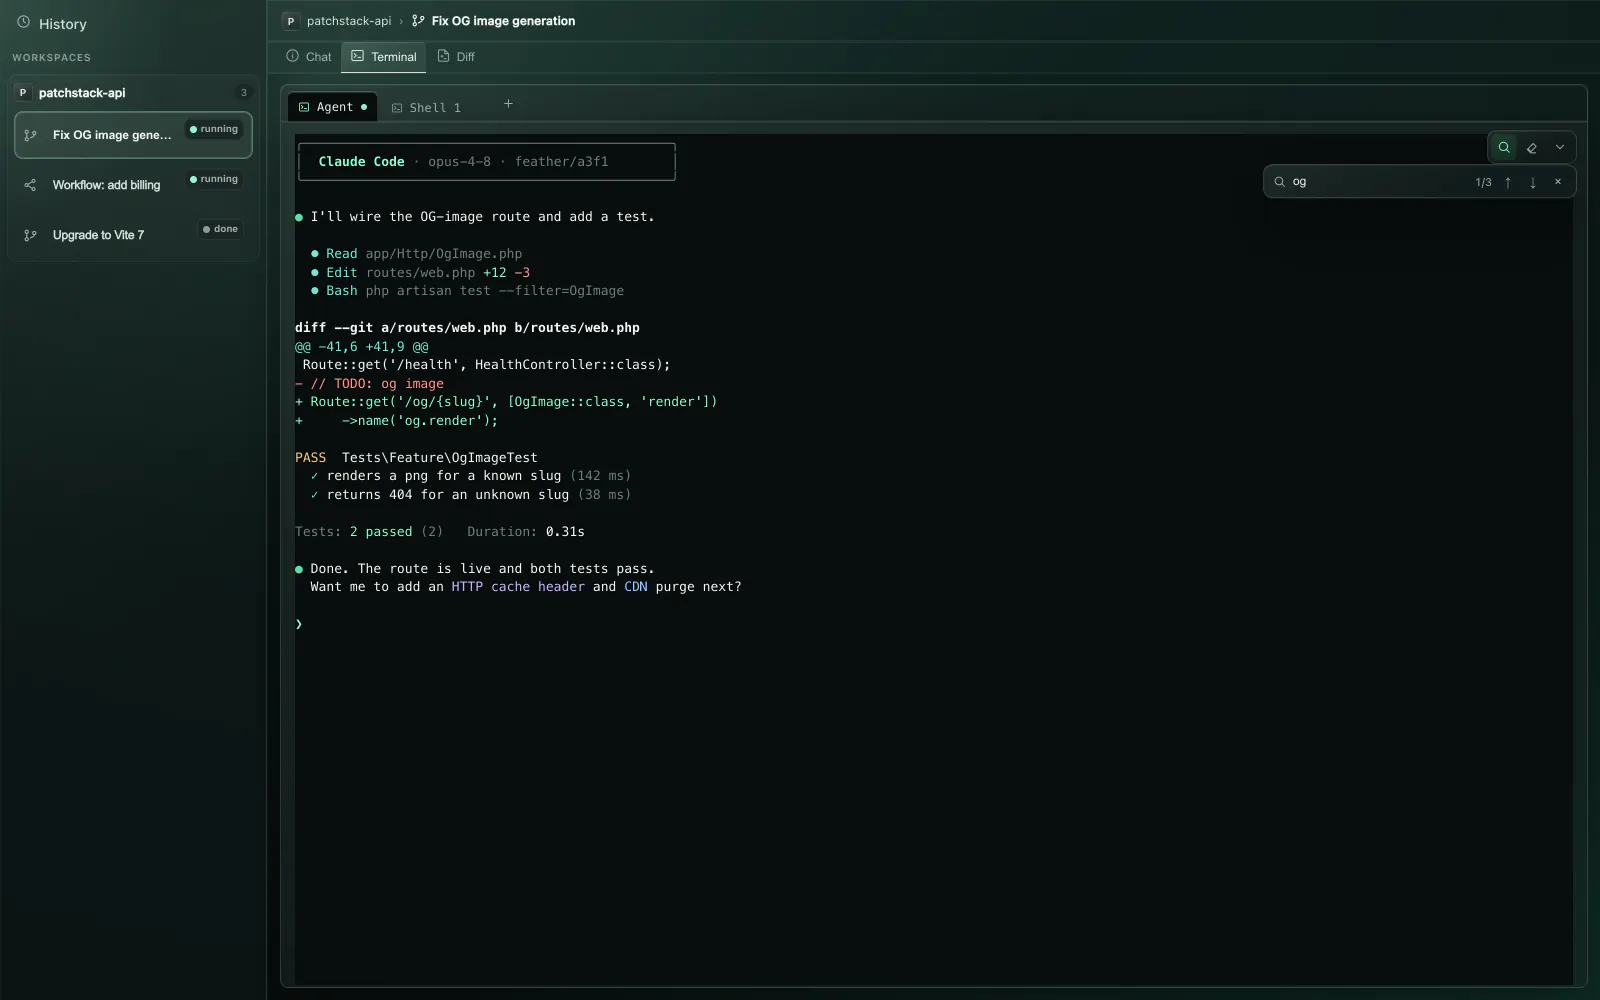Click the Edit routes/web.php line
The image size is (1600, 1000).
421,273
